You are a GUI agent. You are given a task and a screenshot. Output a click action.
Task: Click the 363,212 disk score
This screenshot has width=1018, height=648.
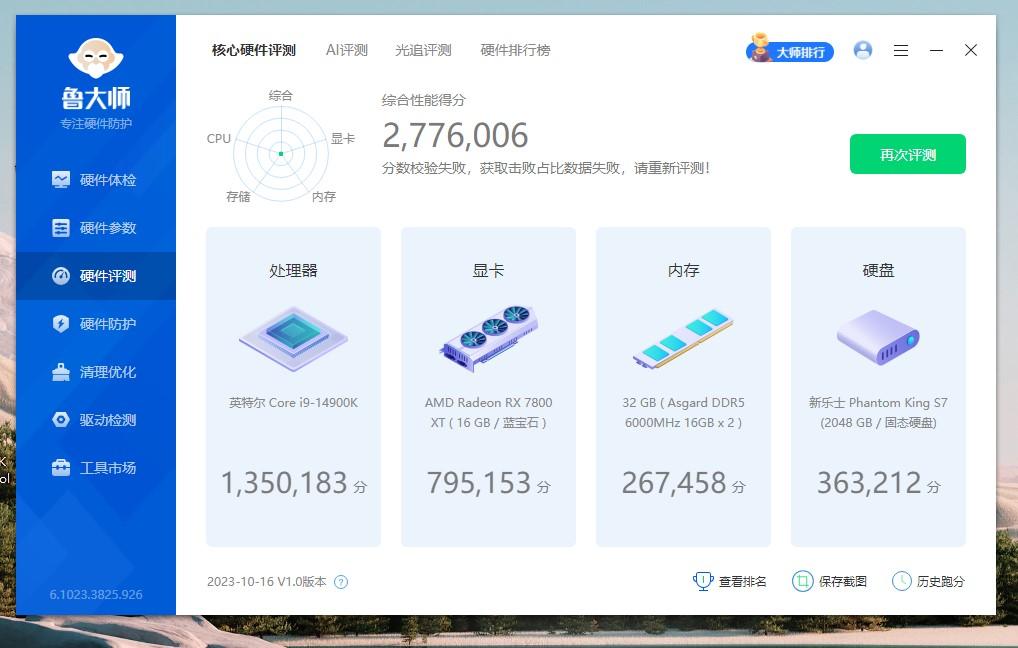(869, 483)
